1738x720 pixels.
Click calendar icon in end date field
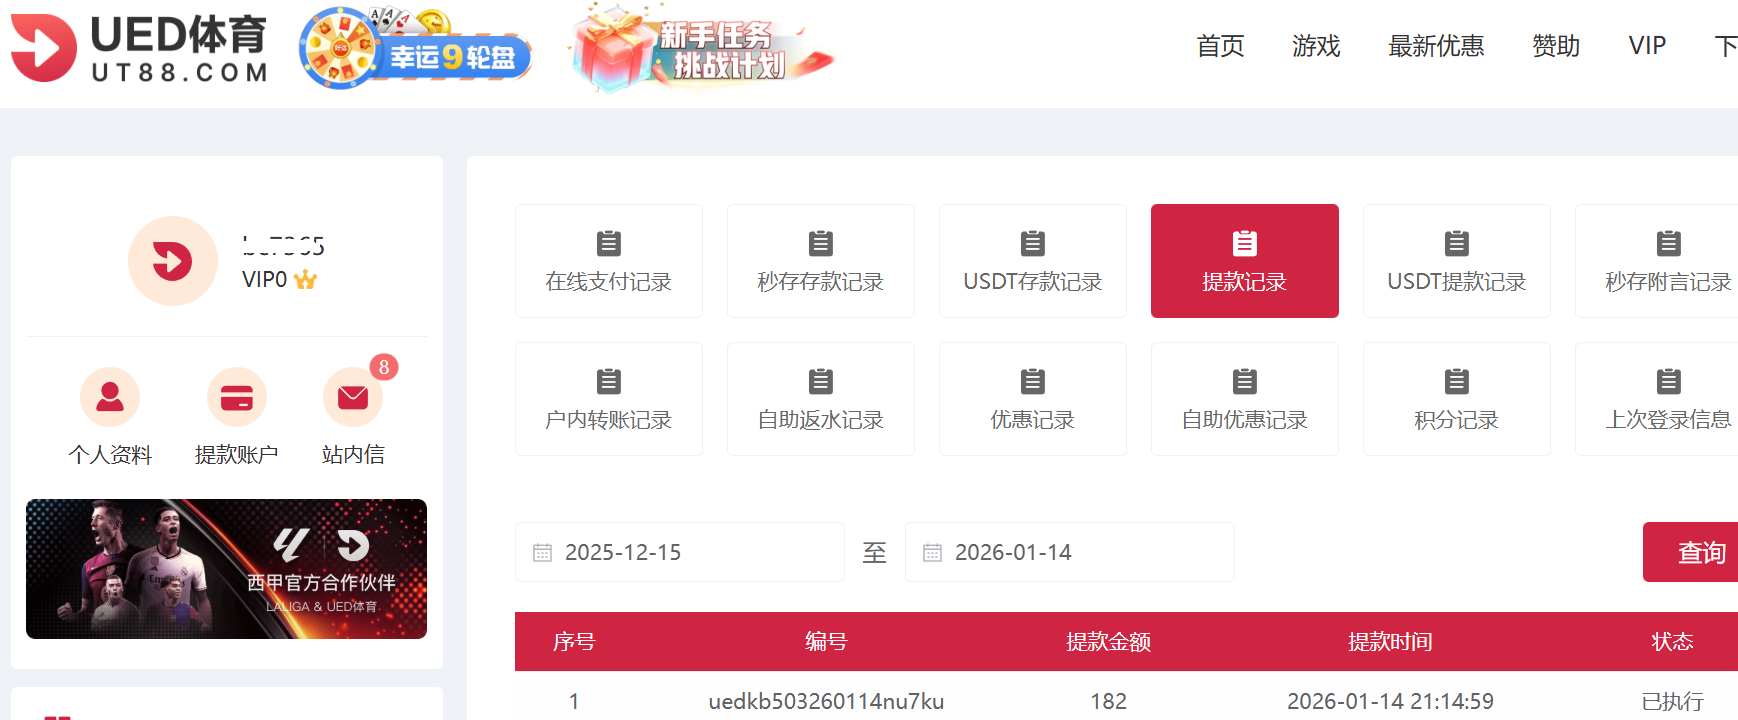pyautogui.click(x=932, y=552)
